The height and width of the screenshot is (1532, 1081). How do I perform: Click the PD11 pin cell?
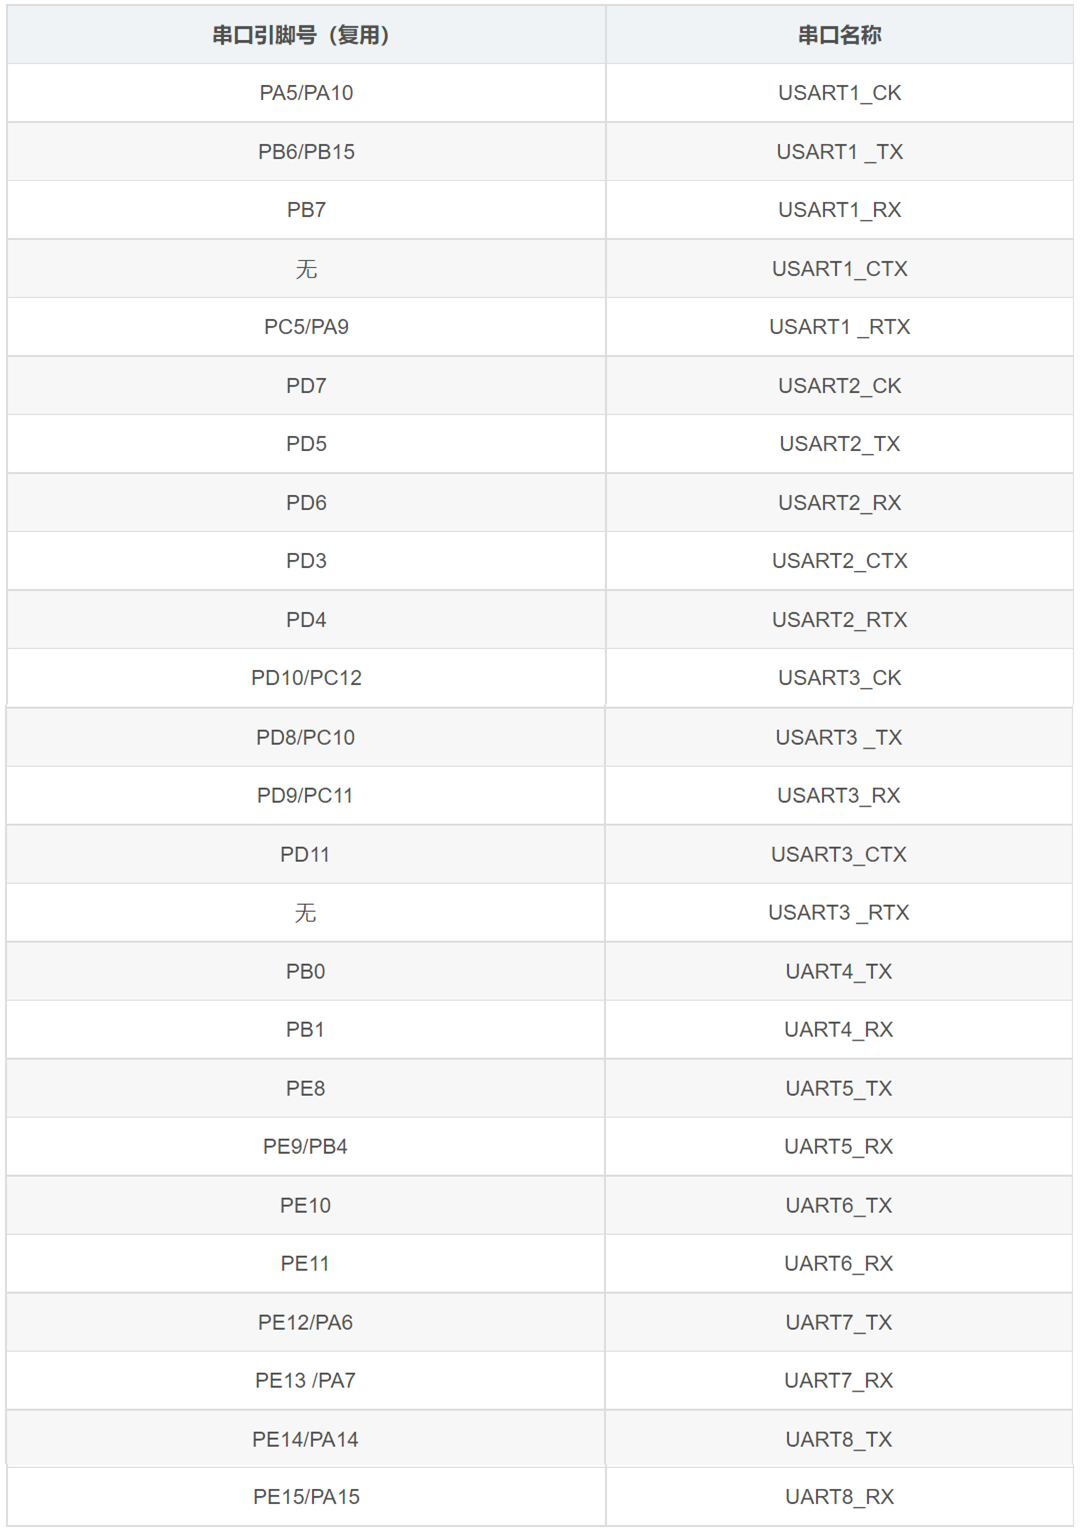305,855
